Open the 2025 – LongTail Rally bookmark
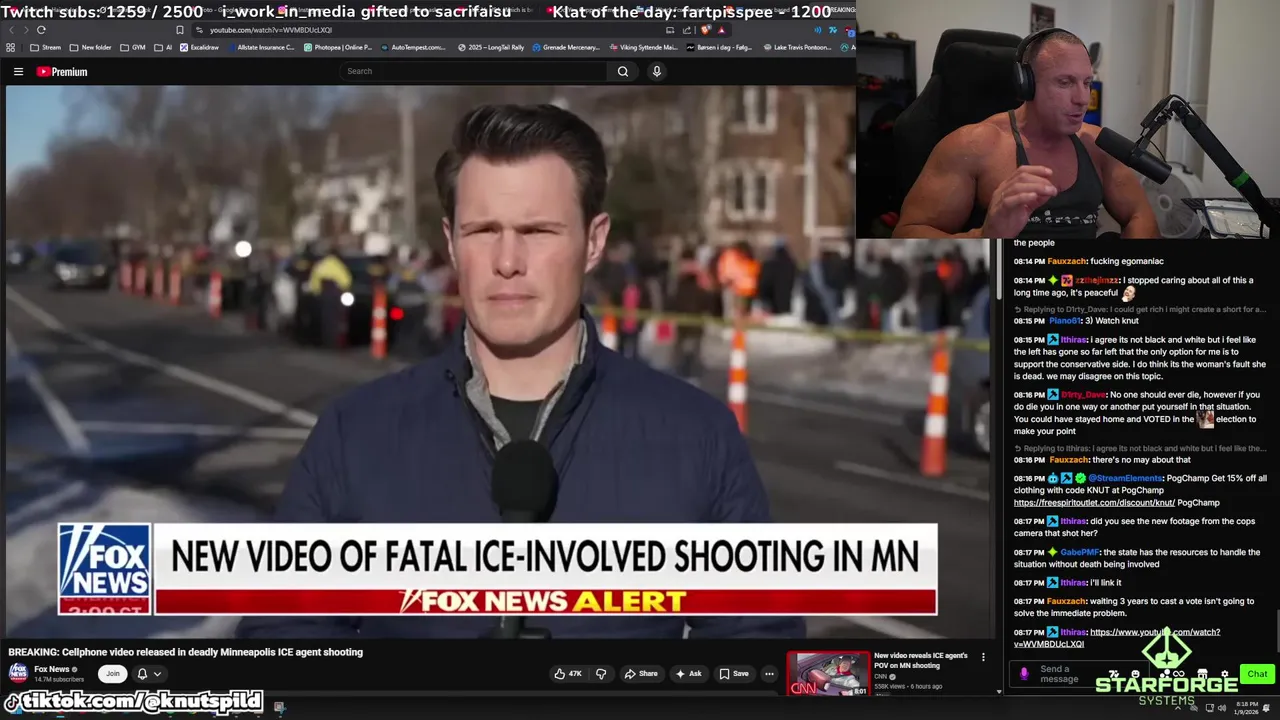The width and height of the screenshot is (1280, 720). (x=491, y=47)
